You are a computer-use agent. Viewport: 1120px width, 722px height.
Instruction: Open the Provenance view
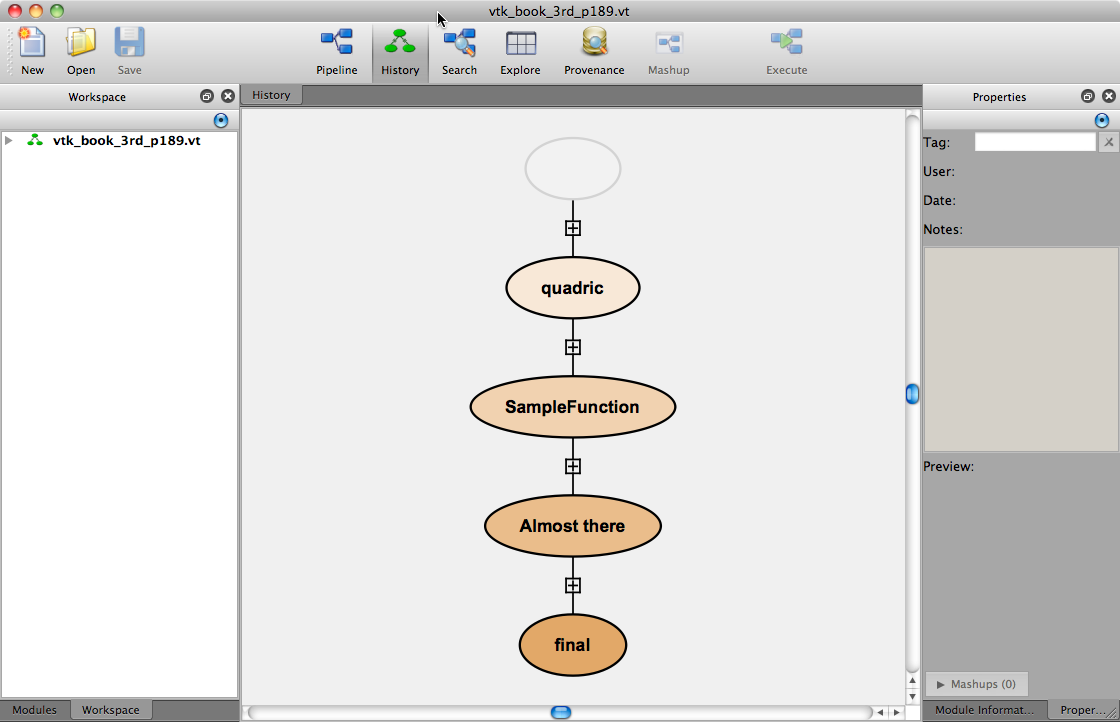[x=594, y=50]
